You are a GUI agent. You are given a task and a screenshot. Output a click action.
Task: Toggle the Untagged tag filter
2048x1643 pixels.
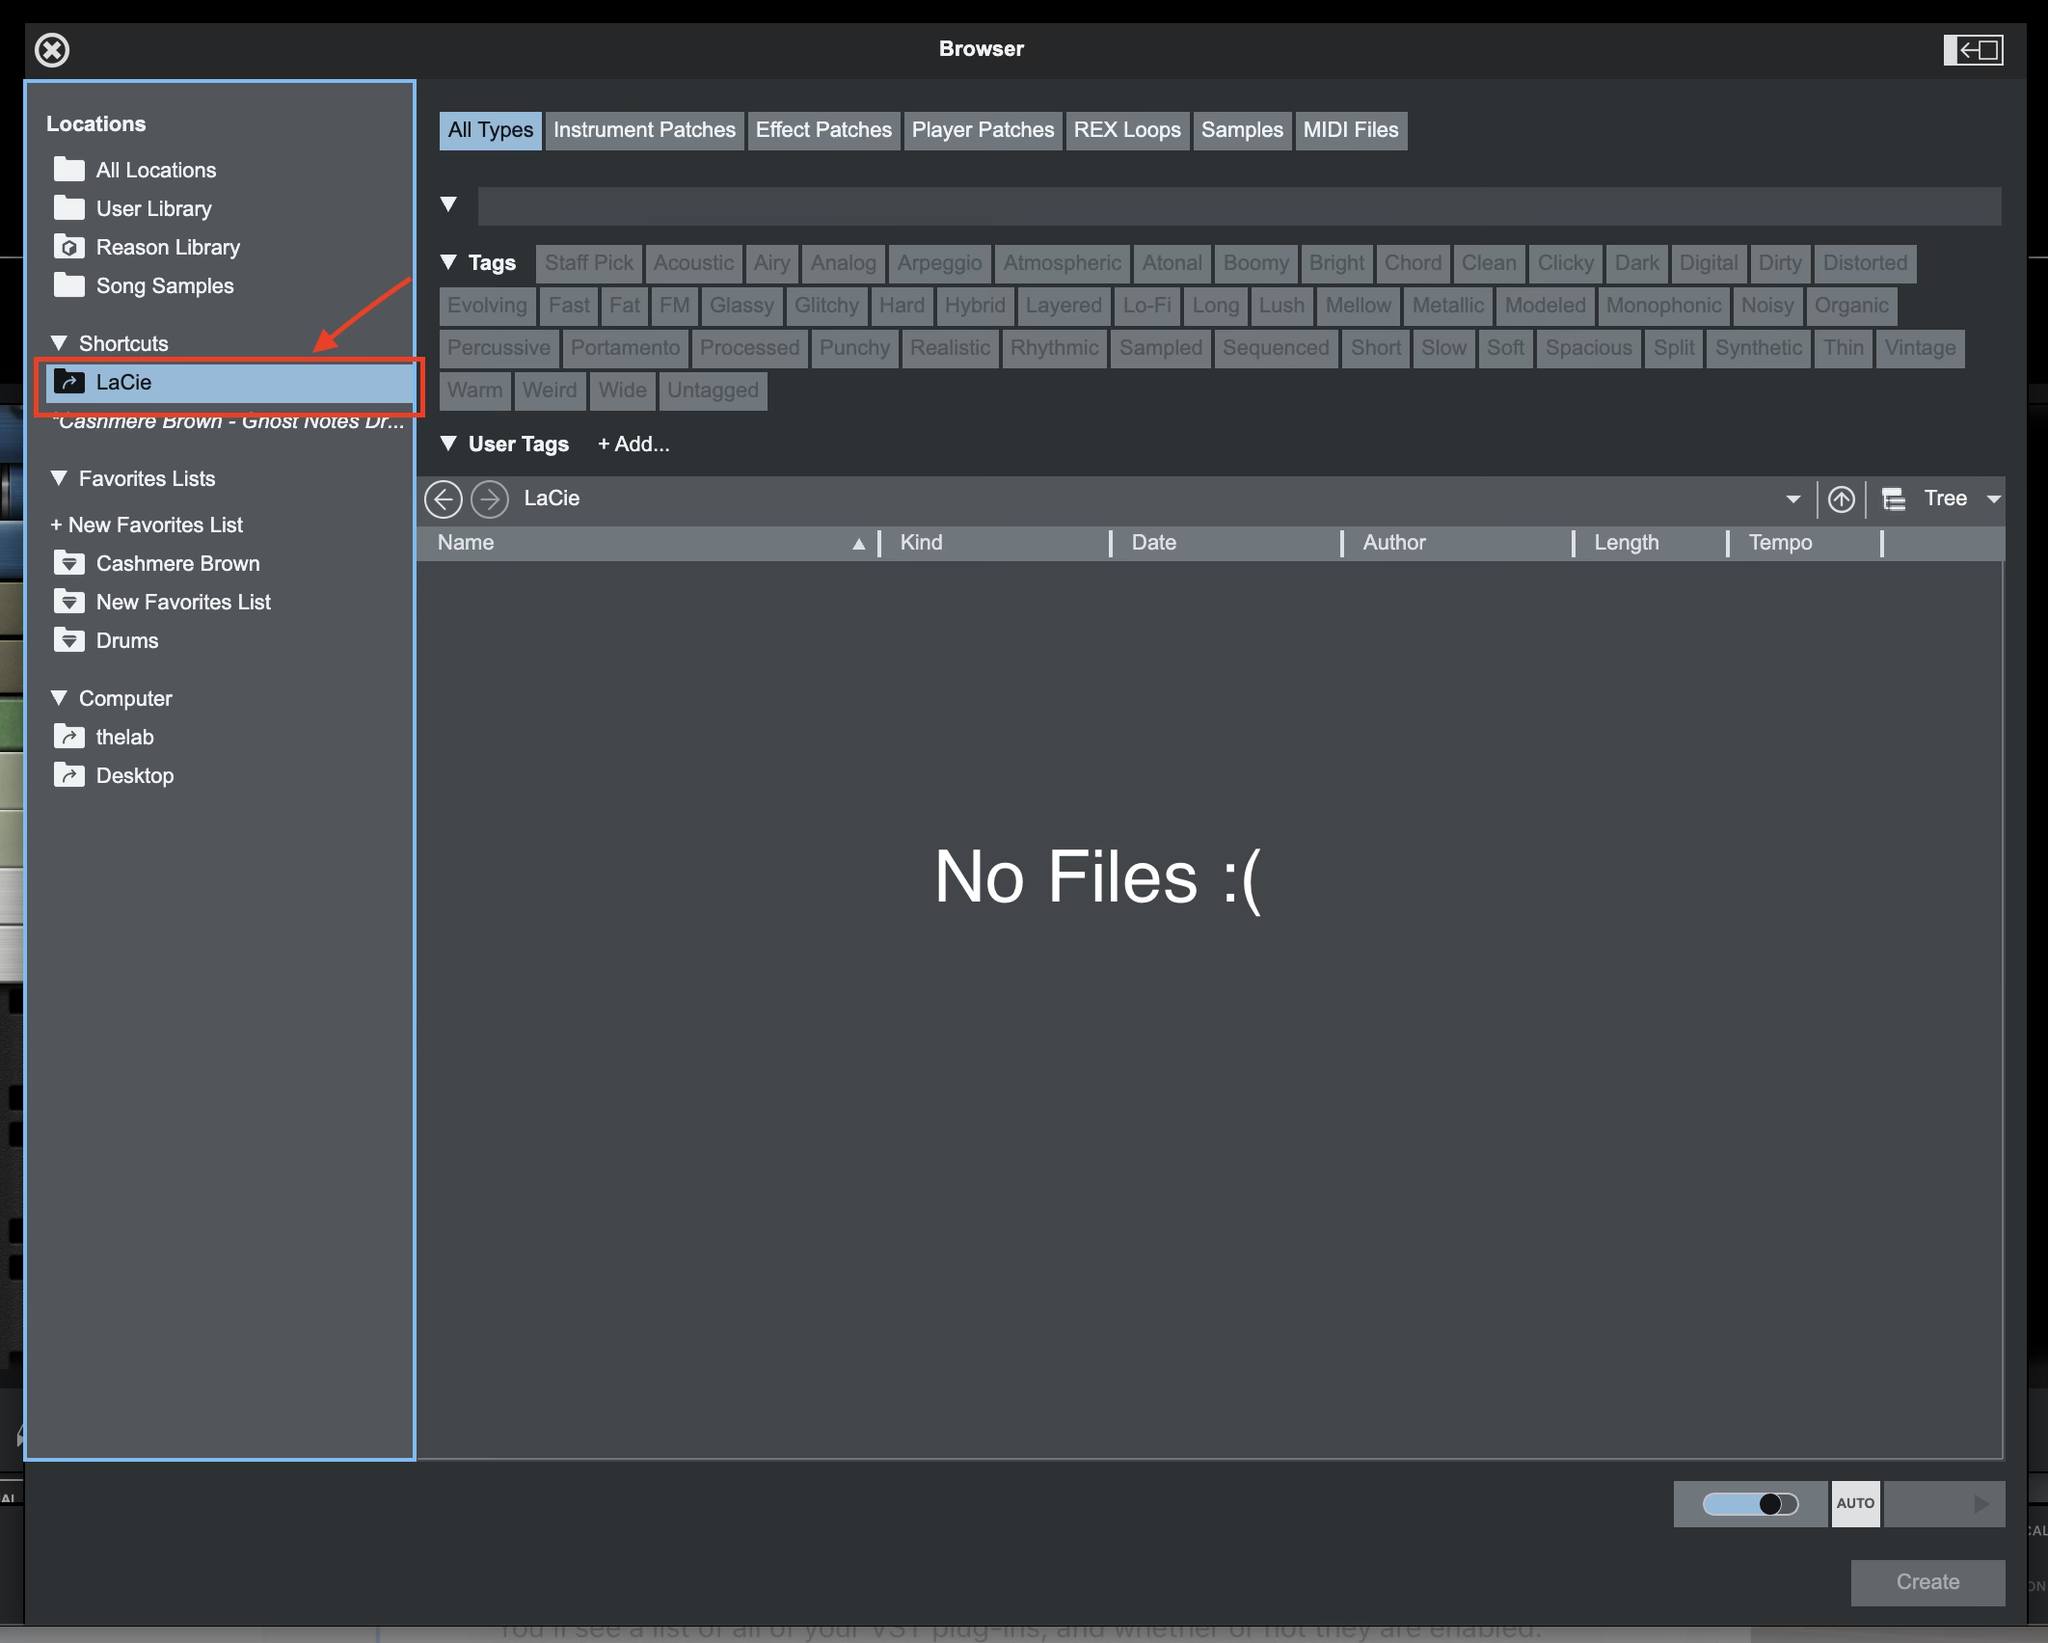tap(713, 390)
